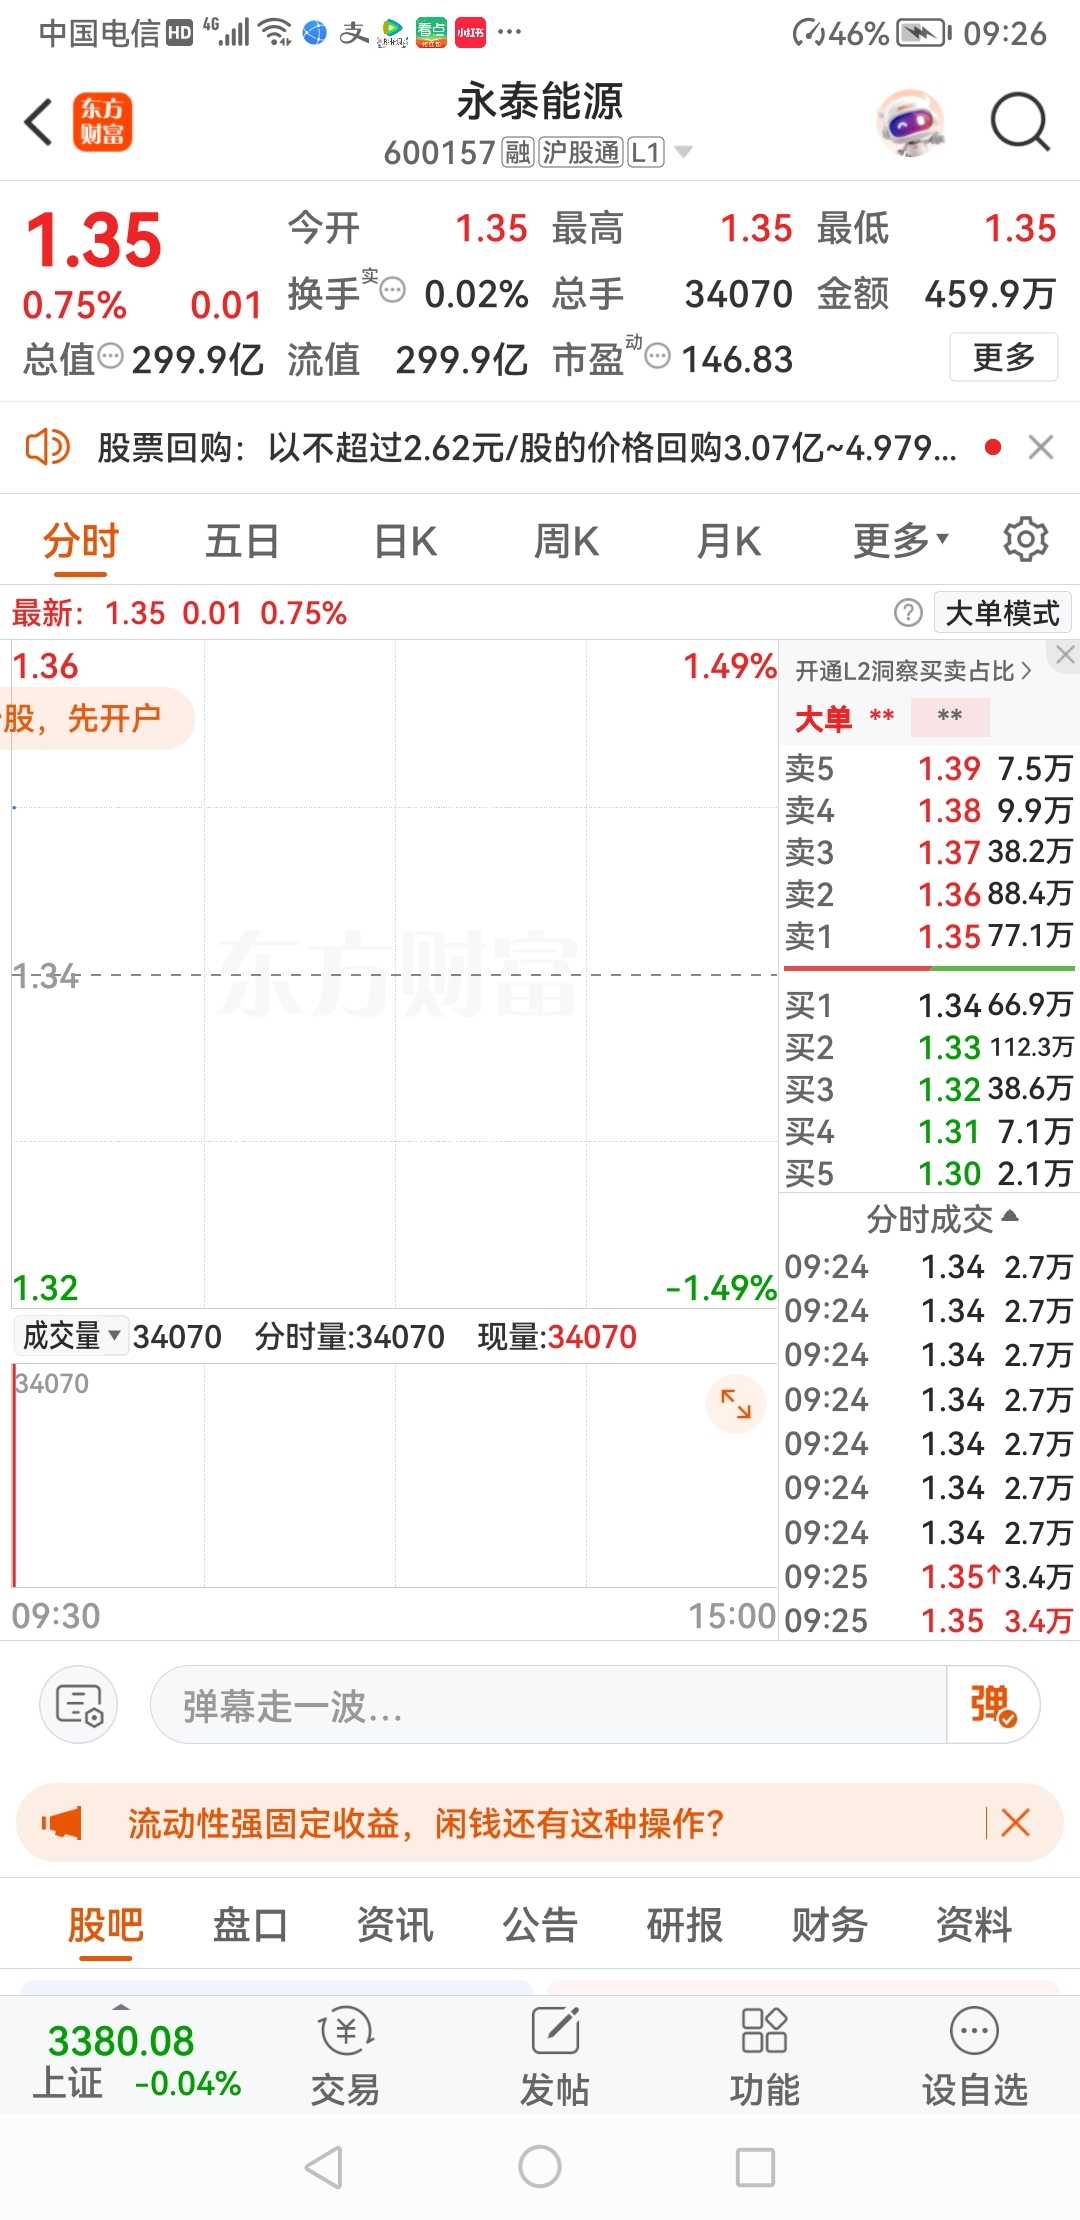The image size is (1080, 2220).
Task: Switch to the 公告 tab
Action: pos(540,1924)
